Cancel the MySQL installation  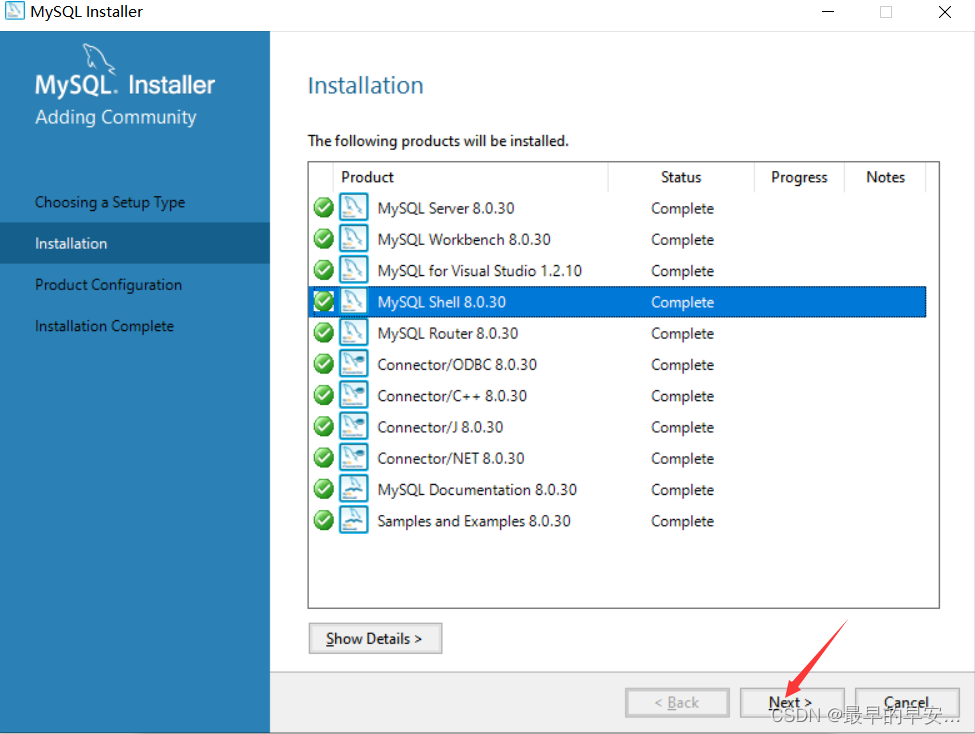click(x=907, y=702)
